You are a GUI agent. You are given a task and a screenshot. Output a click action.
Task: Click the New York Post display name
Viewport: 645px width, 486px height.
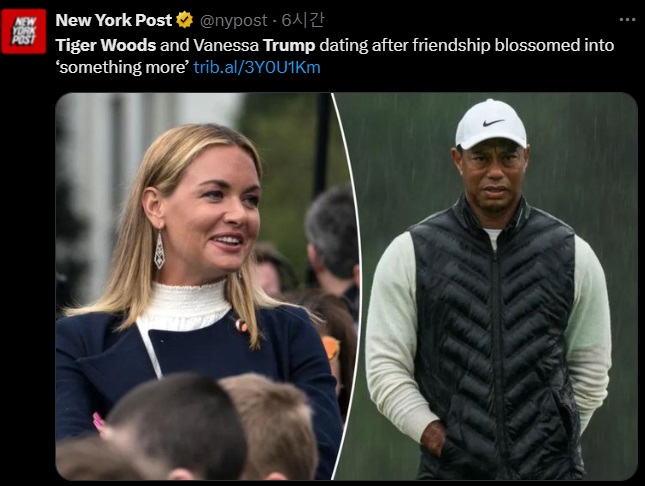pos(114,20)
